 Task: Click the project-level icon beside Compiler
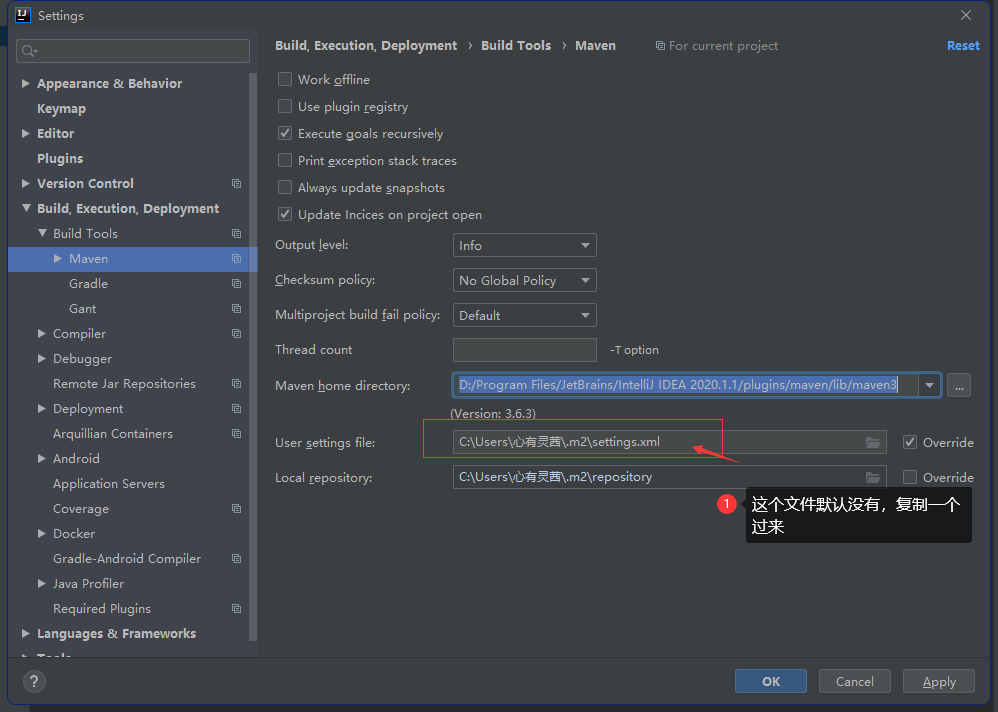tap(237, 333)
